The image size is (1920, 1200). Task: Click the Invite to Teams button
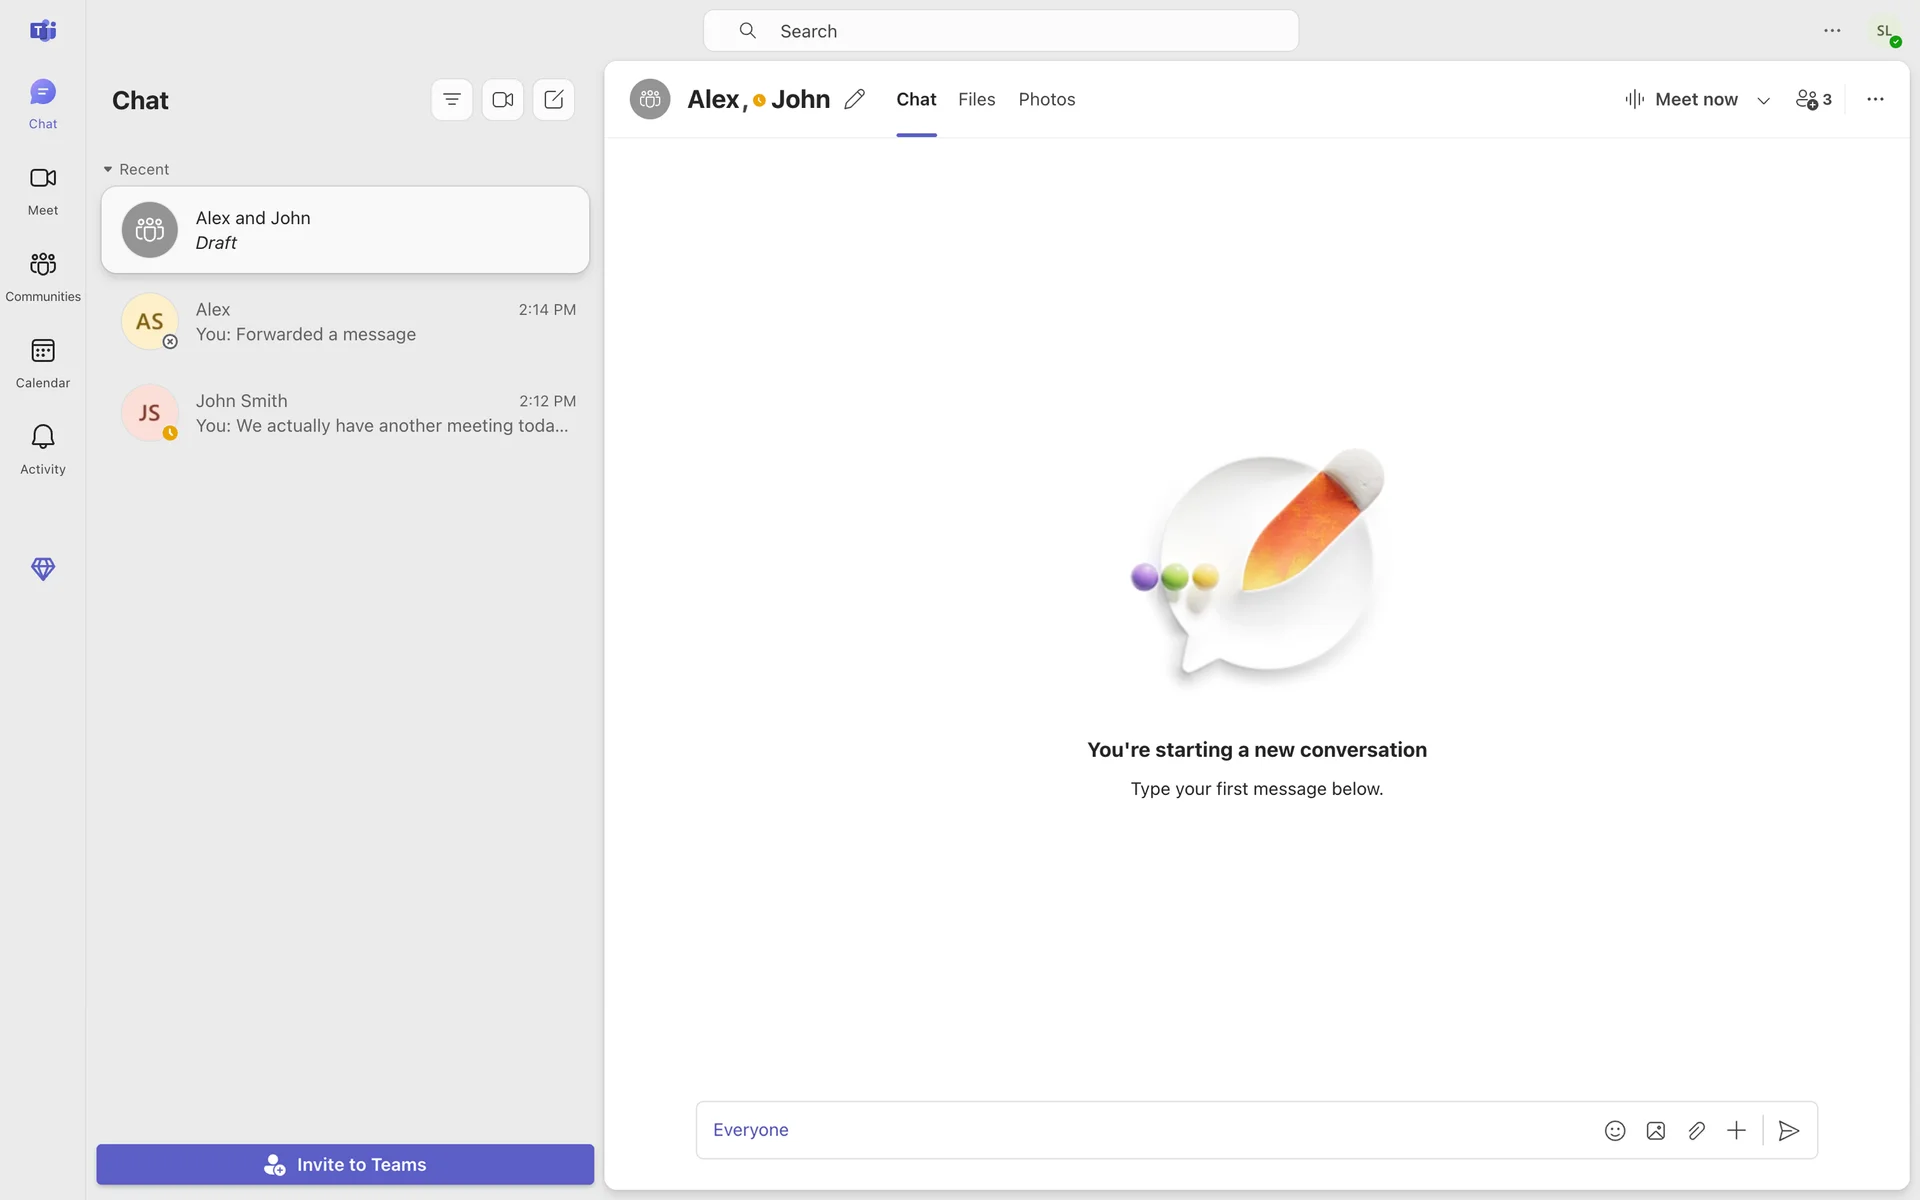pos(345,1164)
